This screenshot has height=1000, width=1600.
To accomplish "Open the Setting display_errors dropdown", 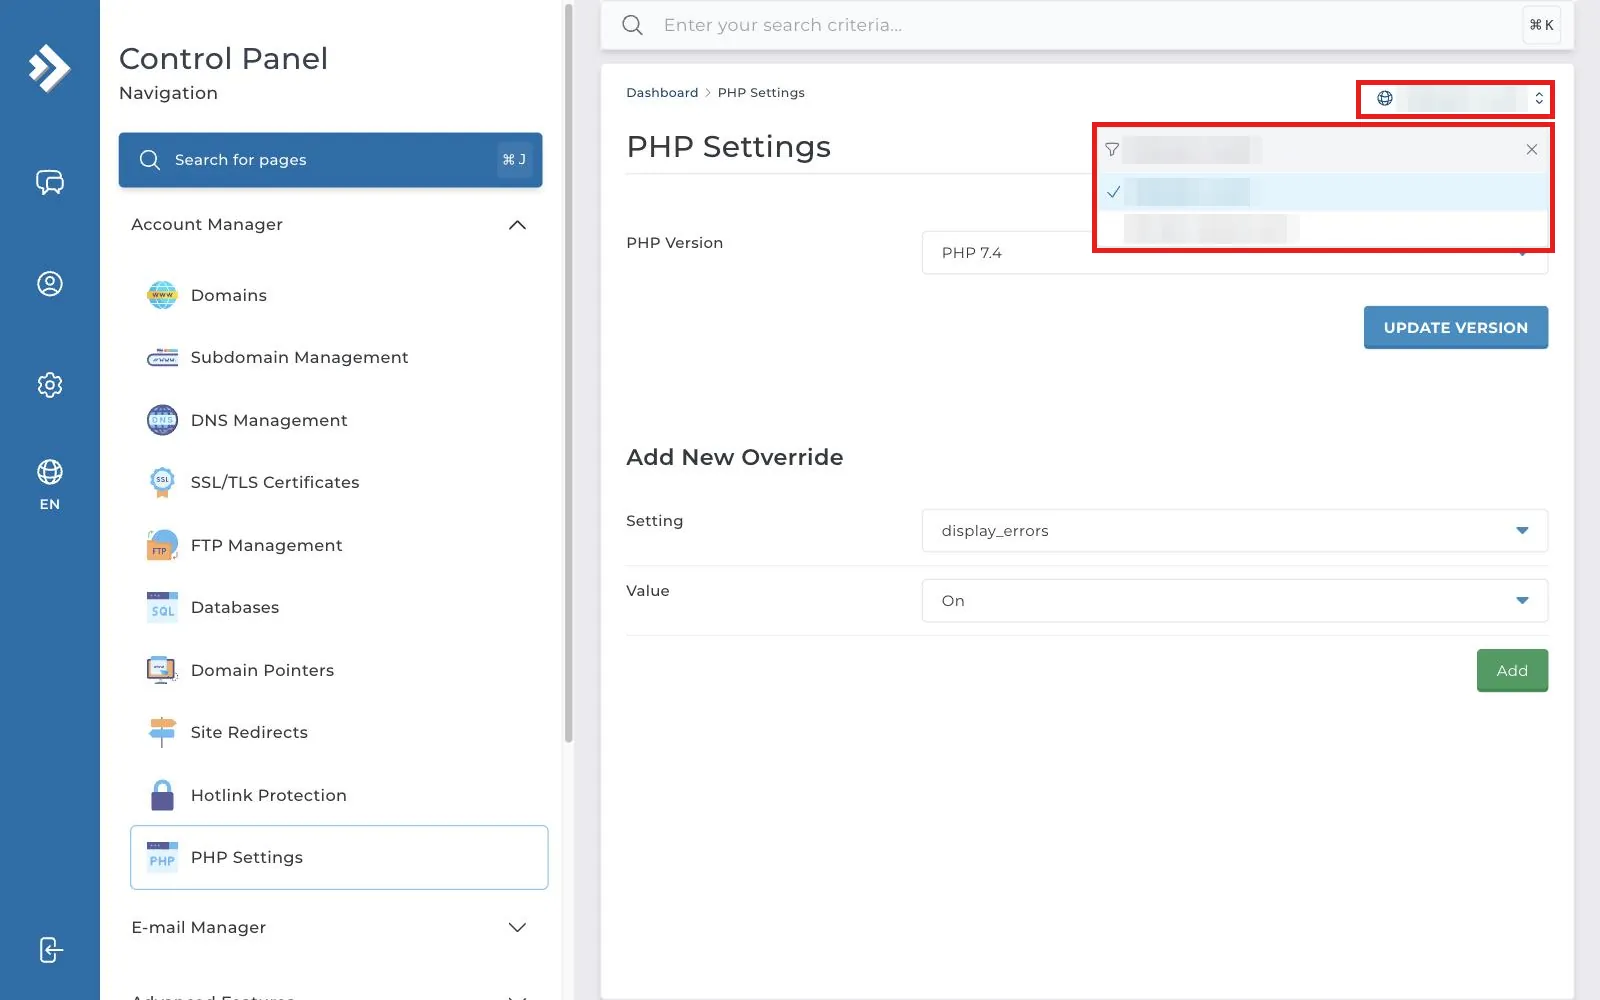I will click(1235, 531).
